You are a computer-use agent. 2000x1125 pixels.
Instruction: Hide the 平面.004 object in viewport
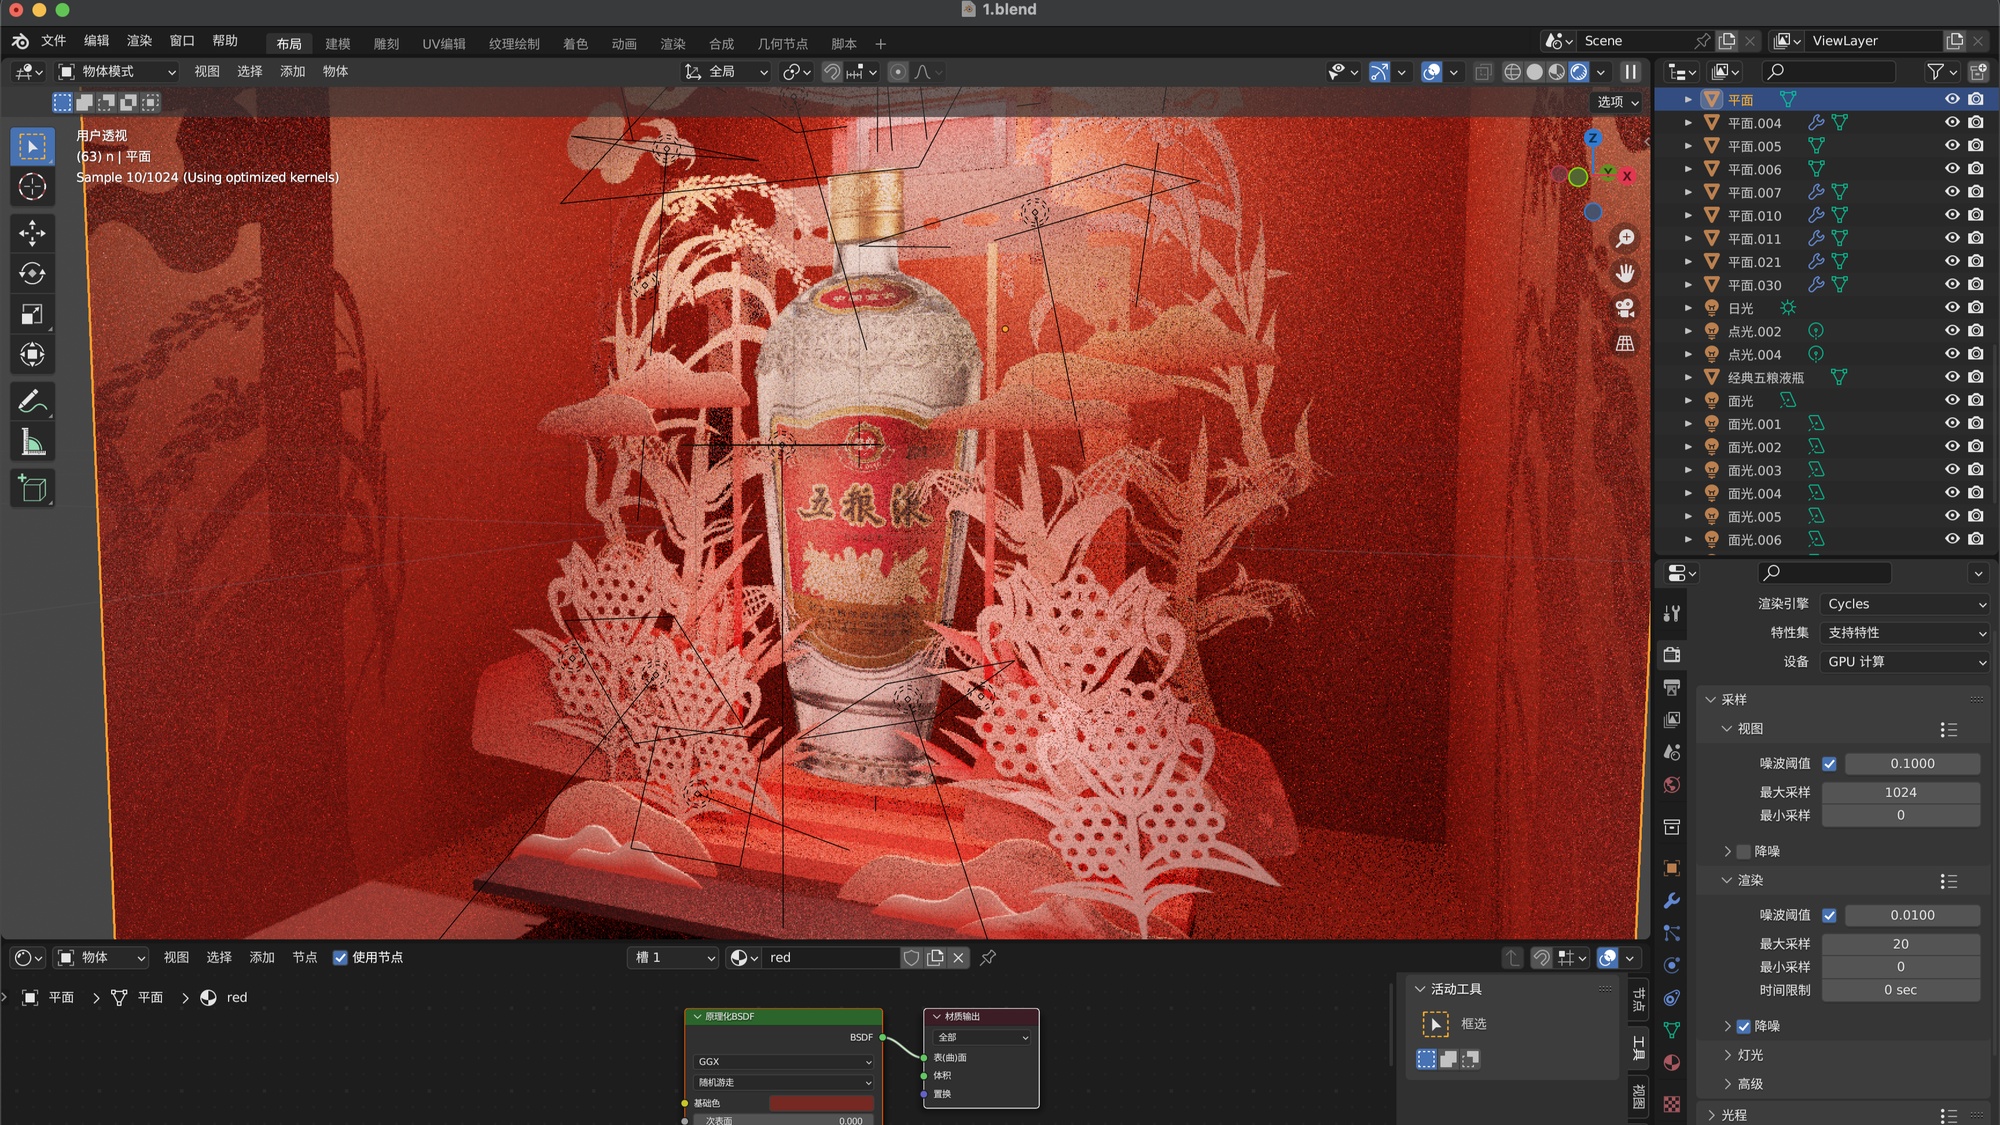1952,122
